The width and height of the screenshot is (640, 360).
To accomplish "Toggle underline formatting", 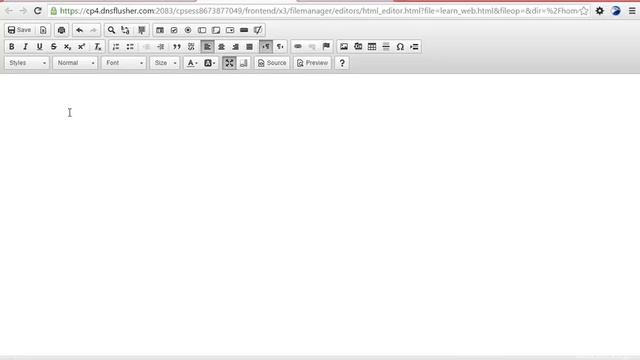I will (40, 47).
